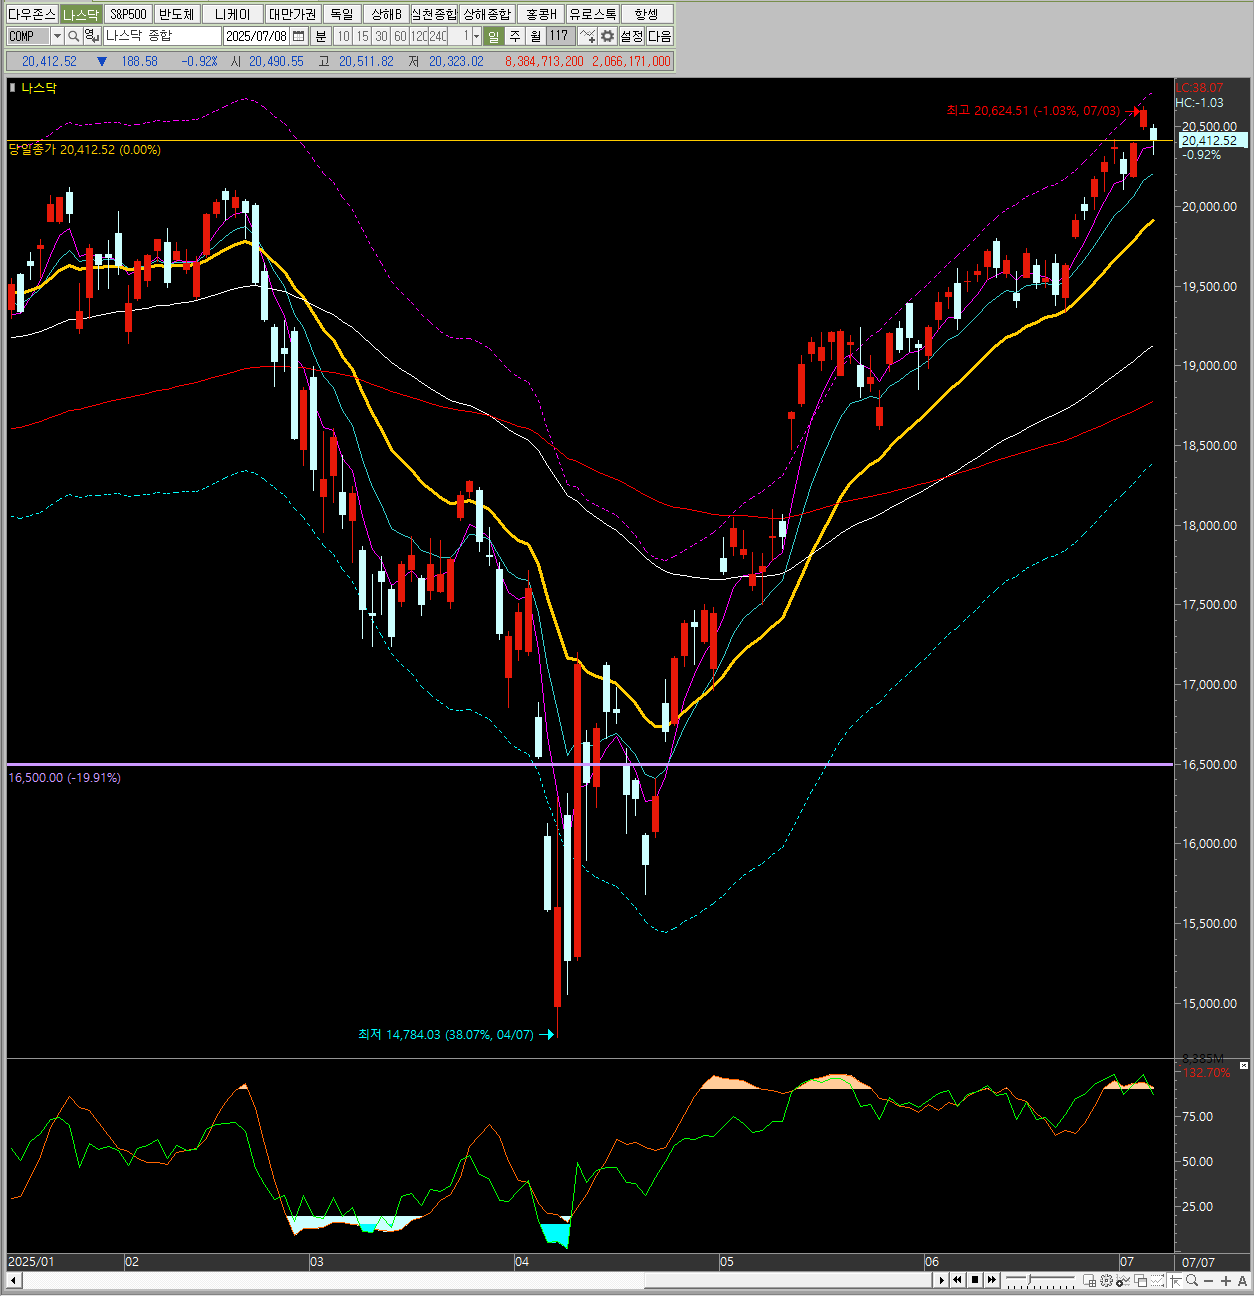The image size is (1254, 1296).
Task: Click the linked-symbol icon beside search
Action: click(91, 36)
